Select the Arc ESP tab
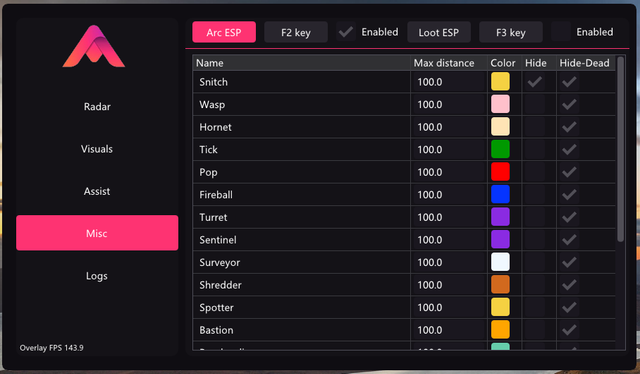Image resolution: width=640 pixels, height=374 pixels. coord(224,32)
